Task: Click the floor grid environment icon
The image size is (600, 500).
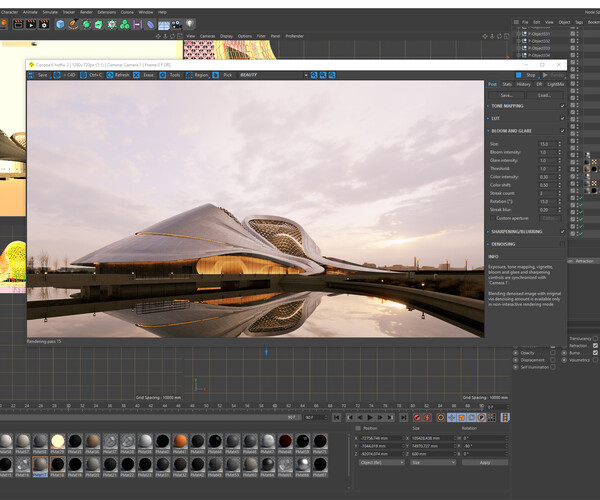Action: (164, 25)
